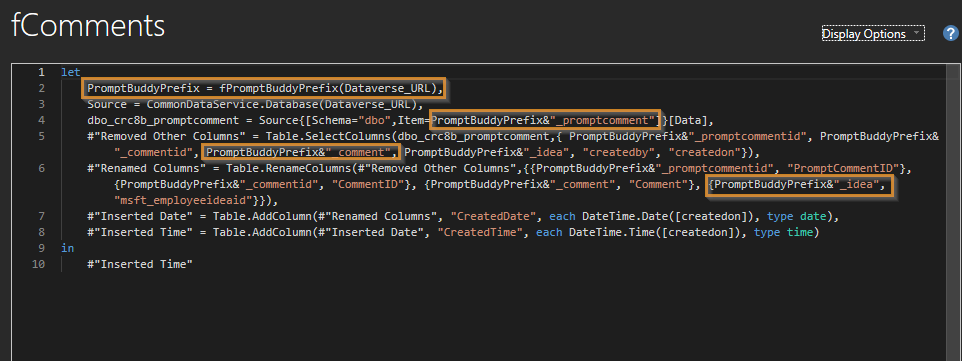This screenshot has height=361, width=962.
Task: Click the fComments query title
Action: point(88,26)
